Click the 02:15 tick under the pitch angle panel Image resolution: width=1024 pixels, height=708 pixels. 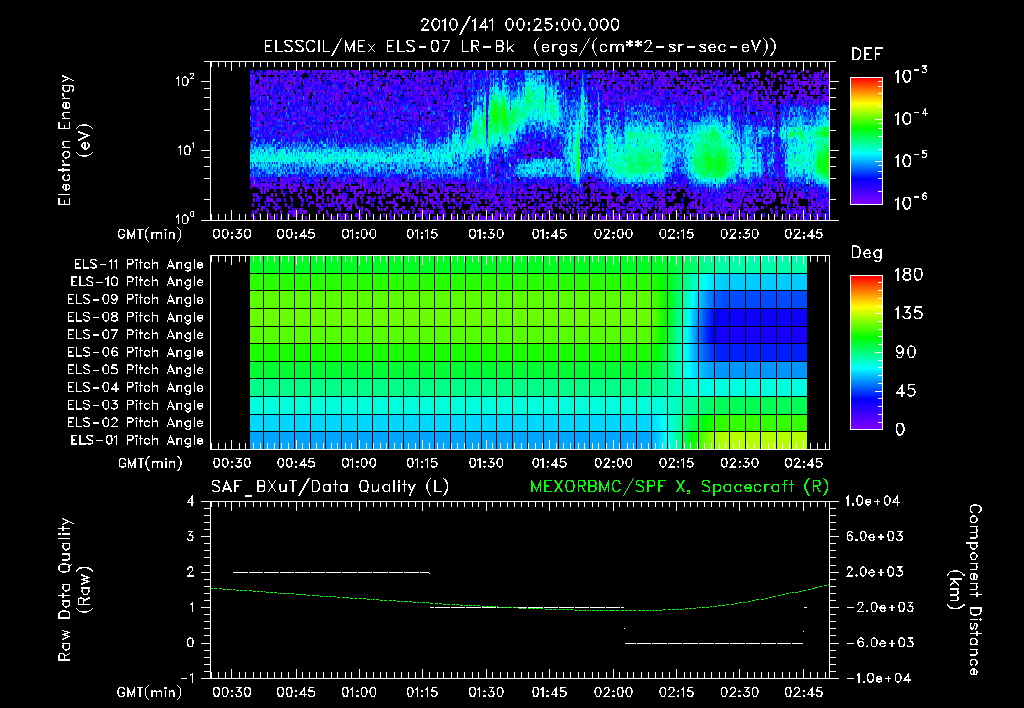pyautogui.click(x=676, y=463)
